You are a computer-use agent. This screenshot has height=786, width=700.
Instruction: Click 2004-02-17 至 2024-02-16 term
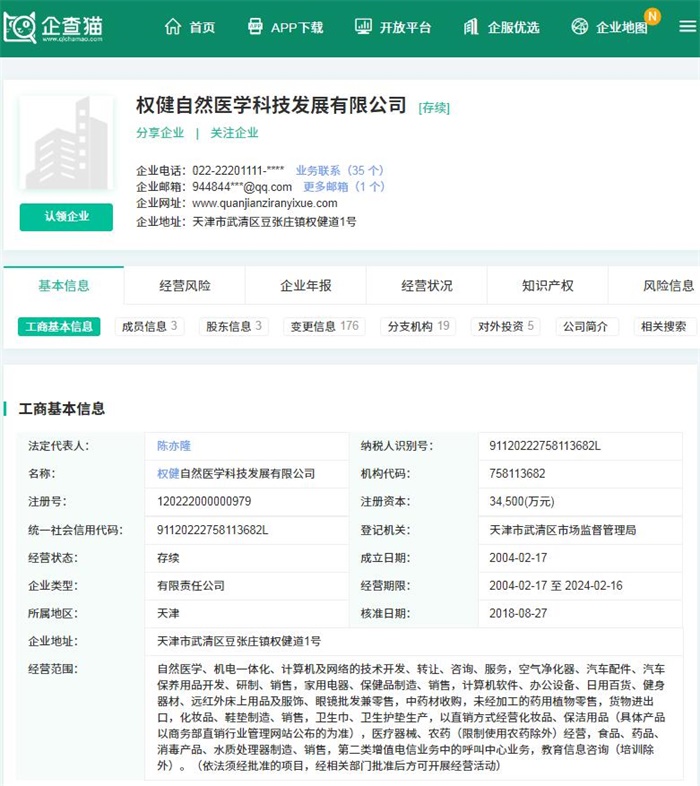click(556, 585)
